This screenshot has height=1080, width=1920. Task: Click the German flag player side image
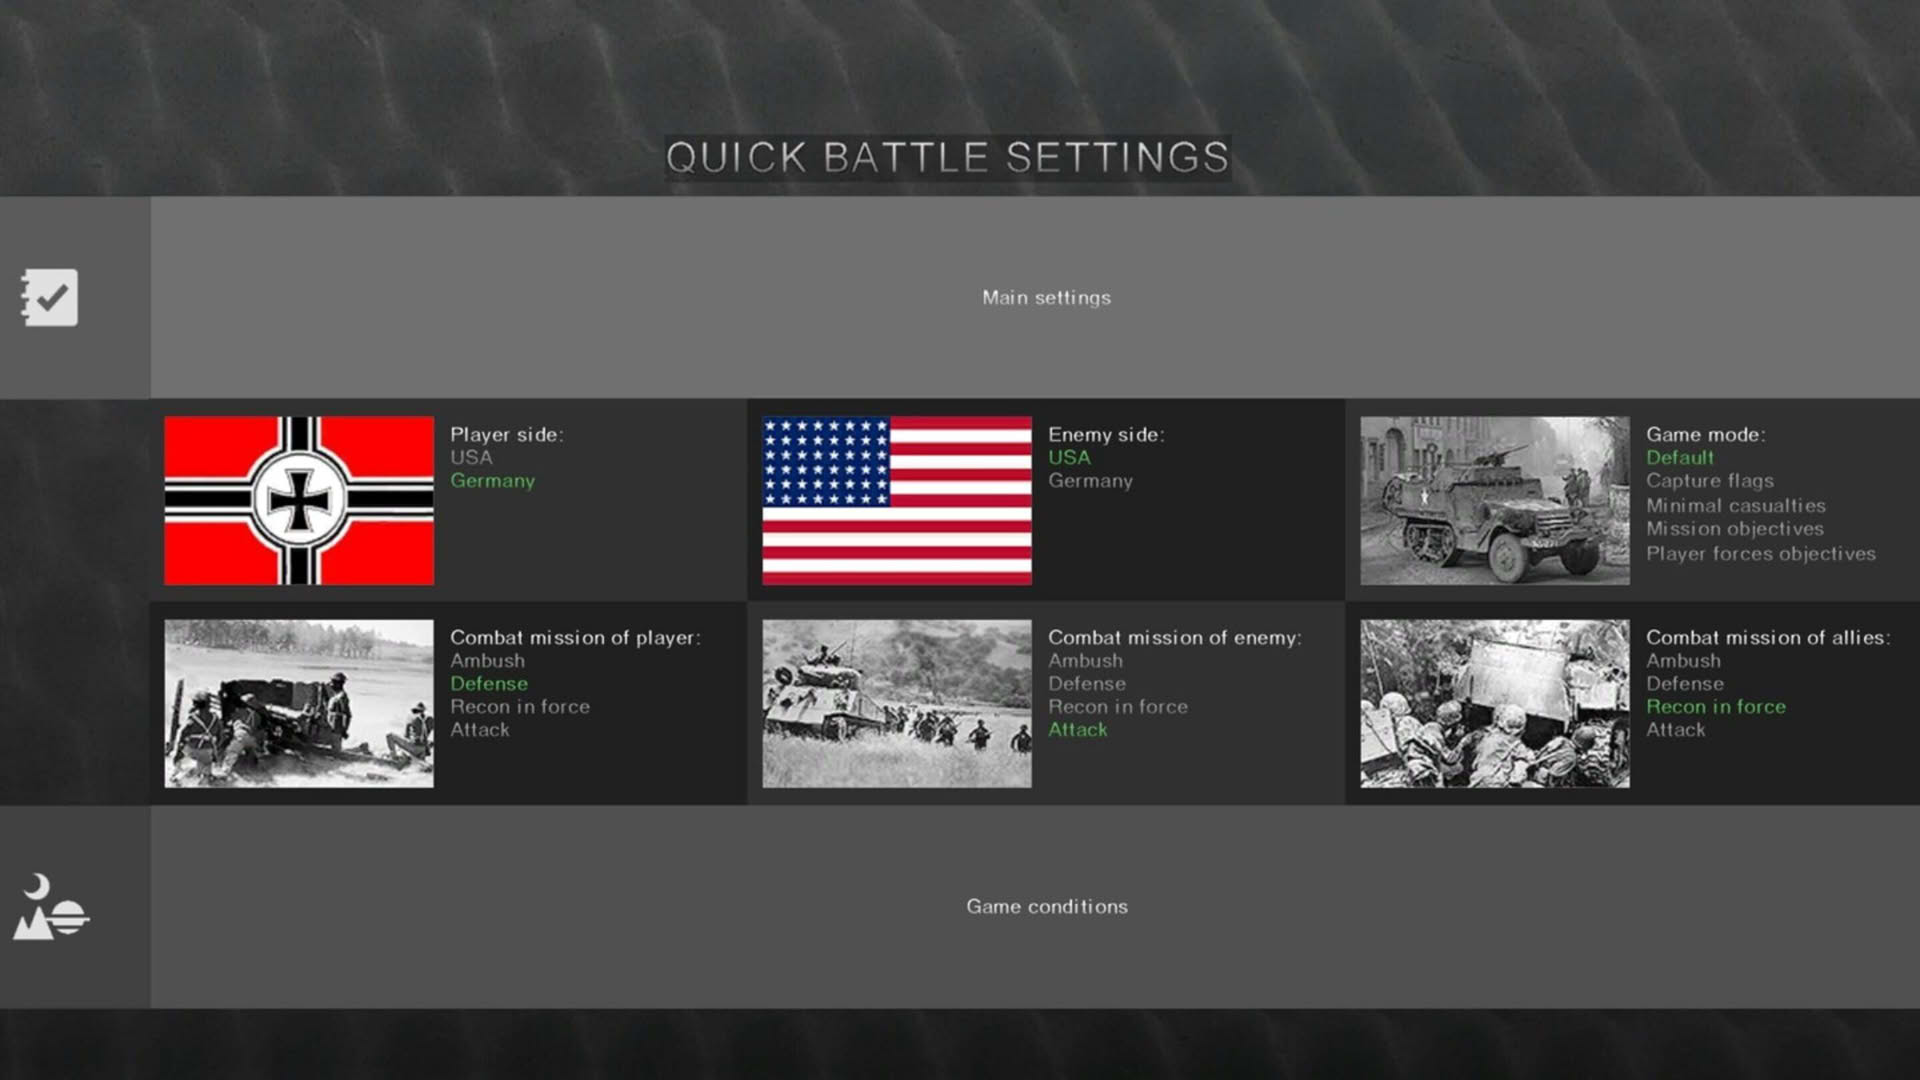click(x=299, y=500)
